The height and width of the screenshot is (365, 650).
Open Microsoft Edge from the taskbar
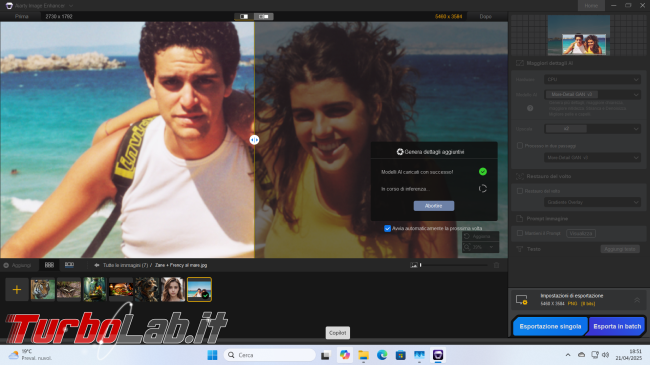tap(382, 355)
